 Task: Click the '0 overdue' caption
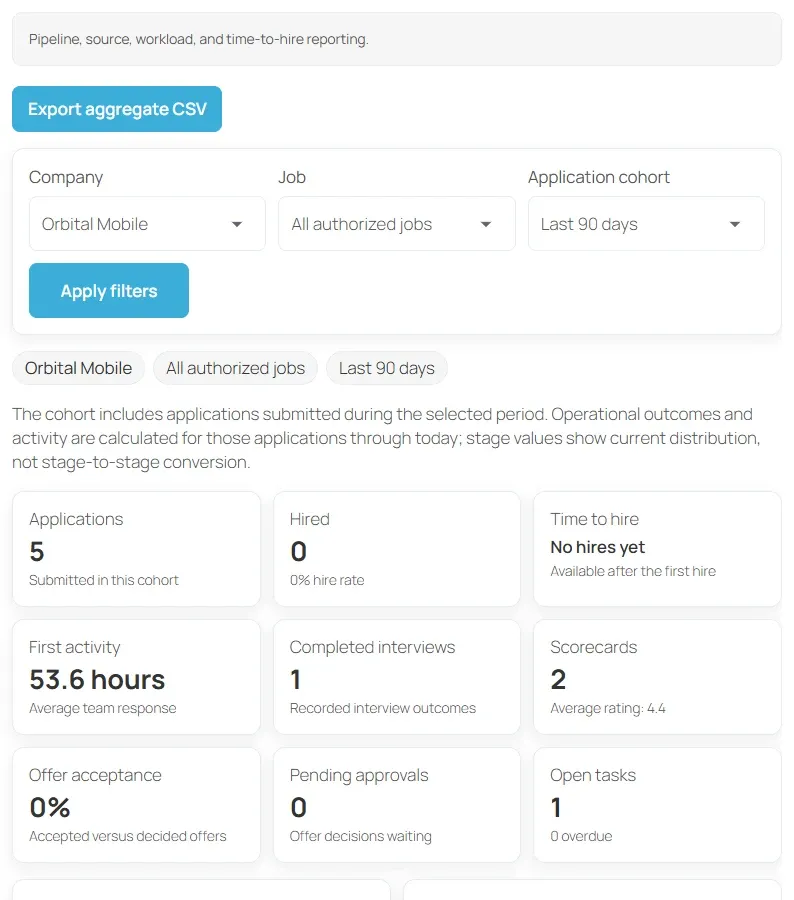(582, 836)
